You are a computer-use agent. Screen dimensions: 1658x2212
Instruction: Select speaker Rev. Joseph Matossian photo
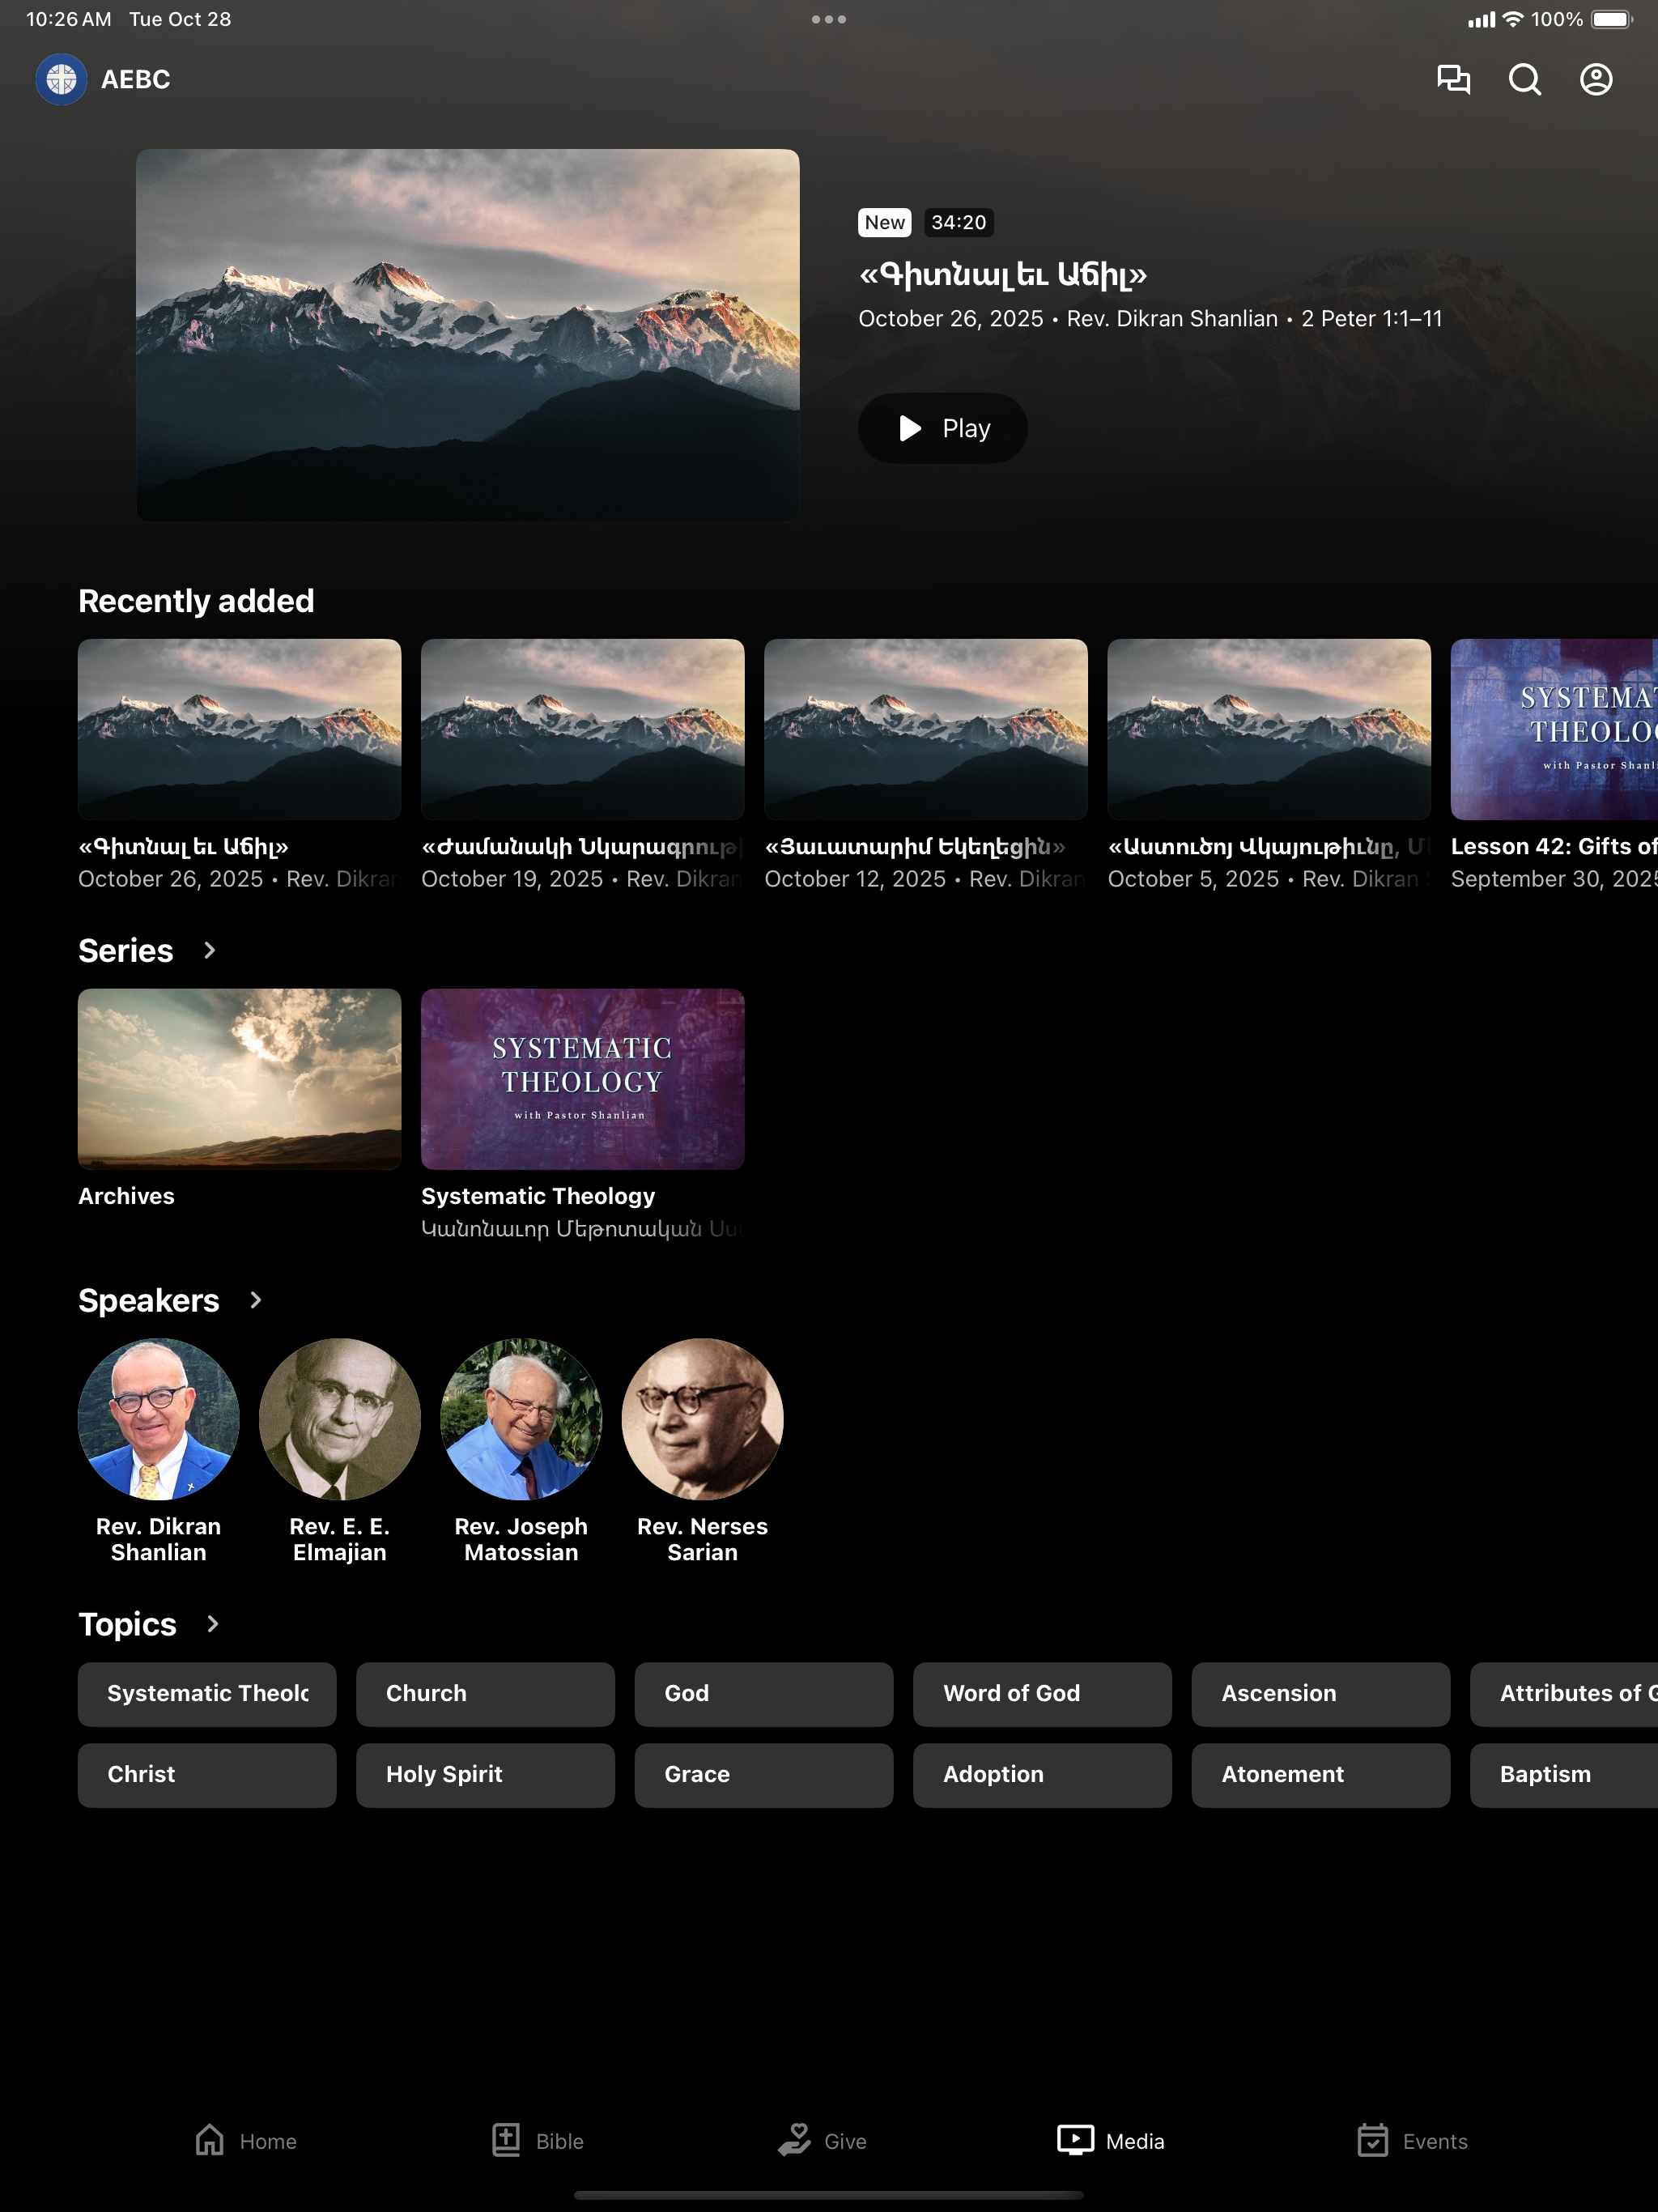click(521, 1419)
